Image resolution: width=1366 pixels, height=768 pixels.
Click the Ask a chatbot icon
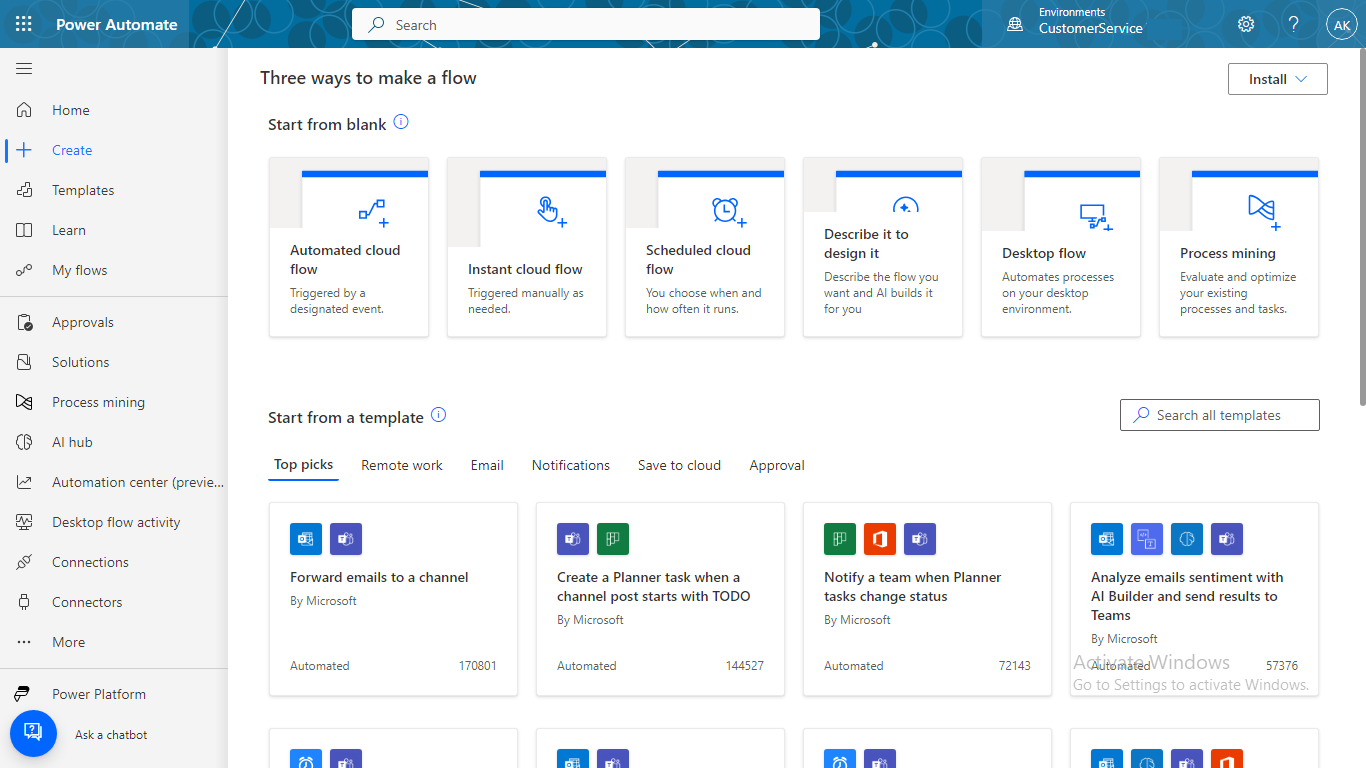pos(33,734)
